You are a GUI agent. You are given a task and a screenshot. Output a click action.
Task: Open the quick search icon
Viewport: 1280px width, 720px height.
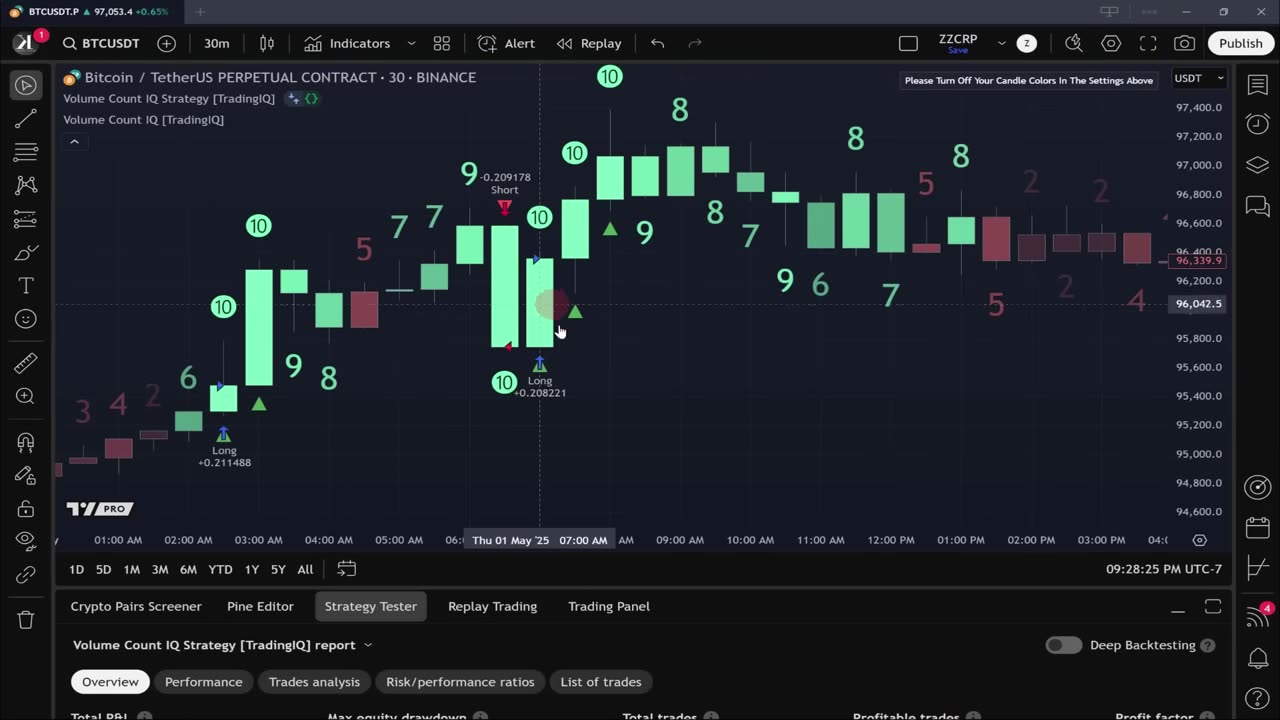point(1074,43)
